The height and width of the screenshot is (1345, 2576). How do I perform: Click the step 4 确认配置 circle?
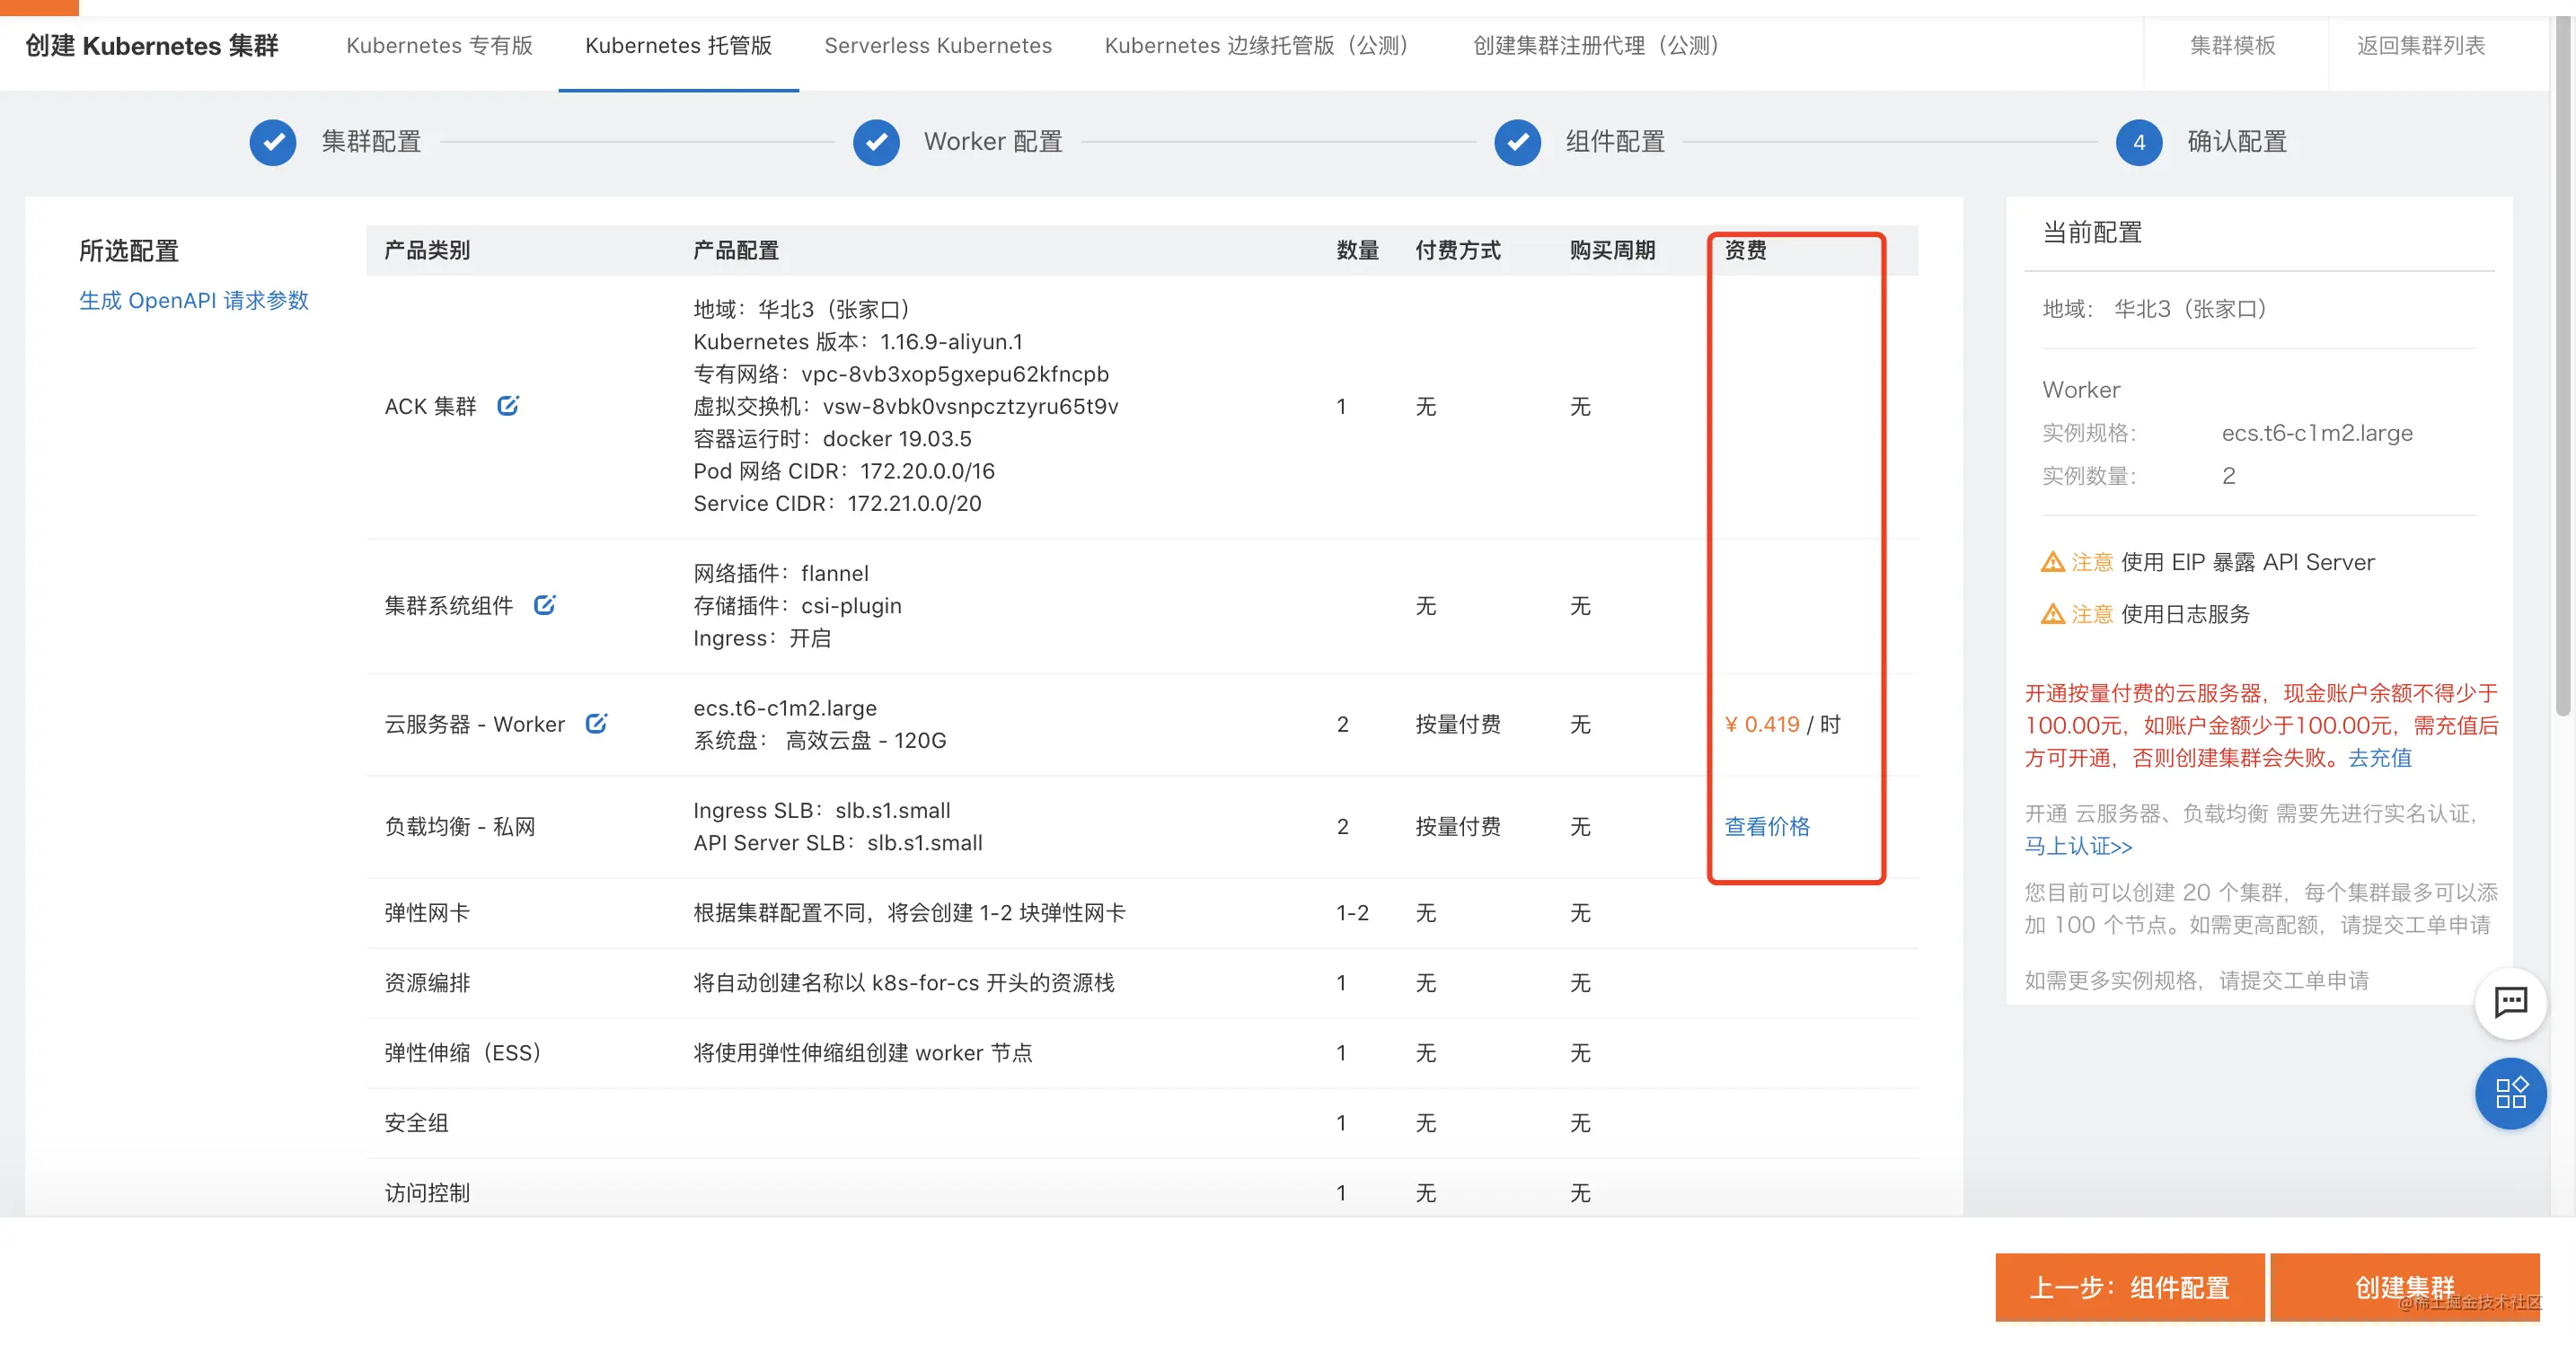pos(2139,142)
